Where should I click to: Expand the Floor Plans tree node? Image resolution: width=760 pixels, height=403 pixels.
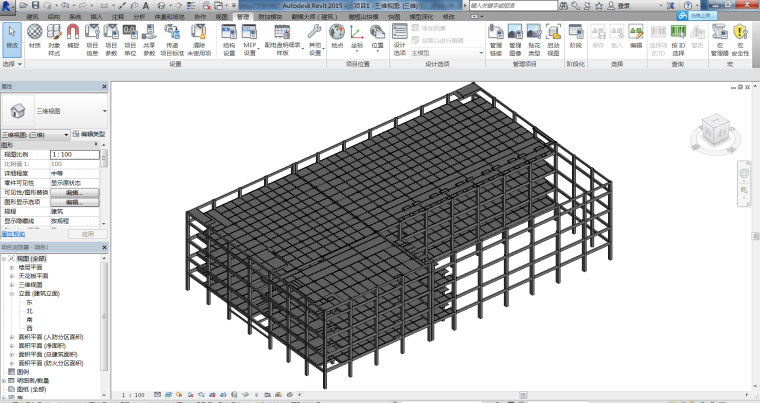click(x=12, y=267)
